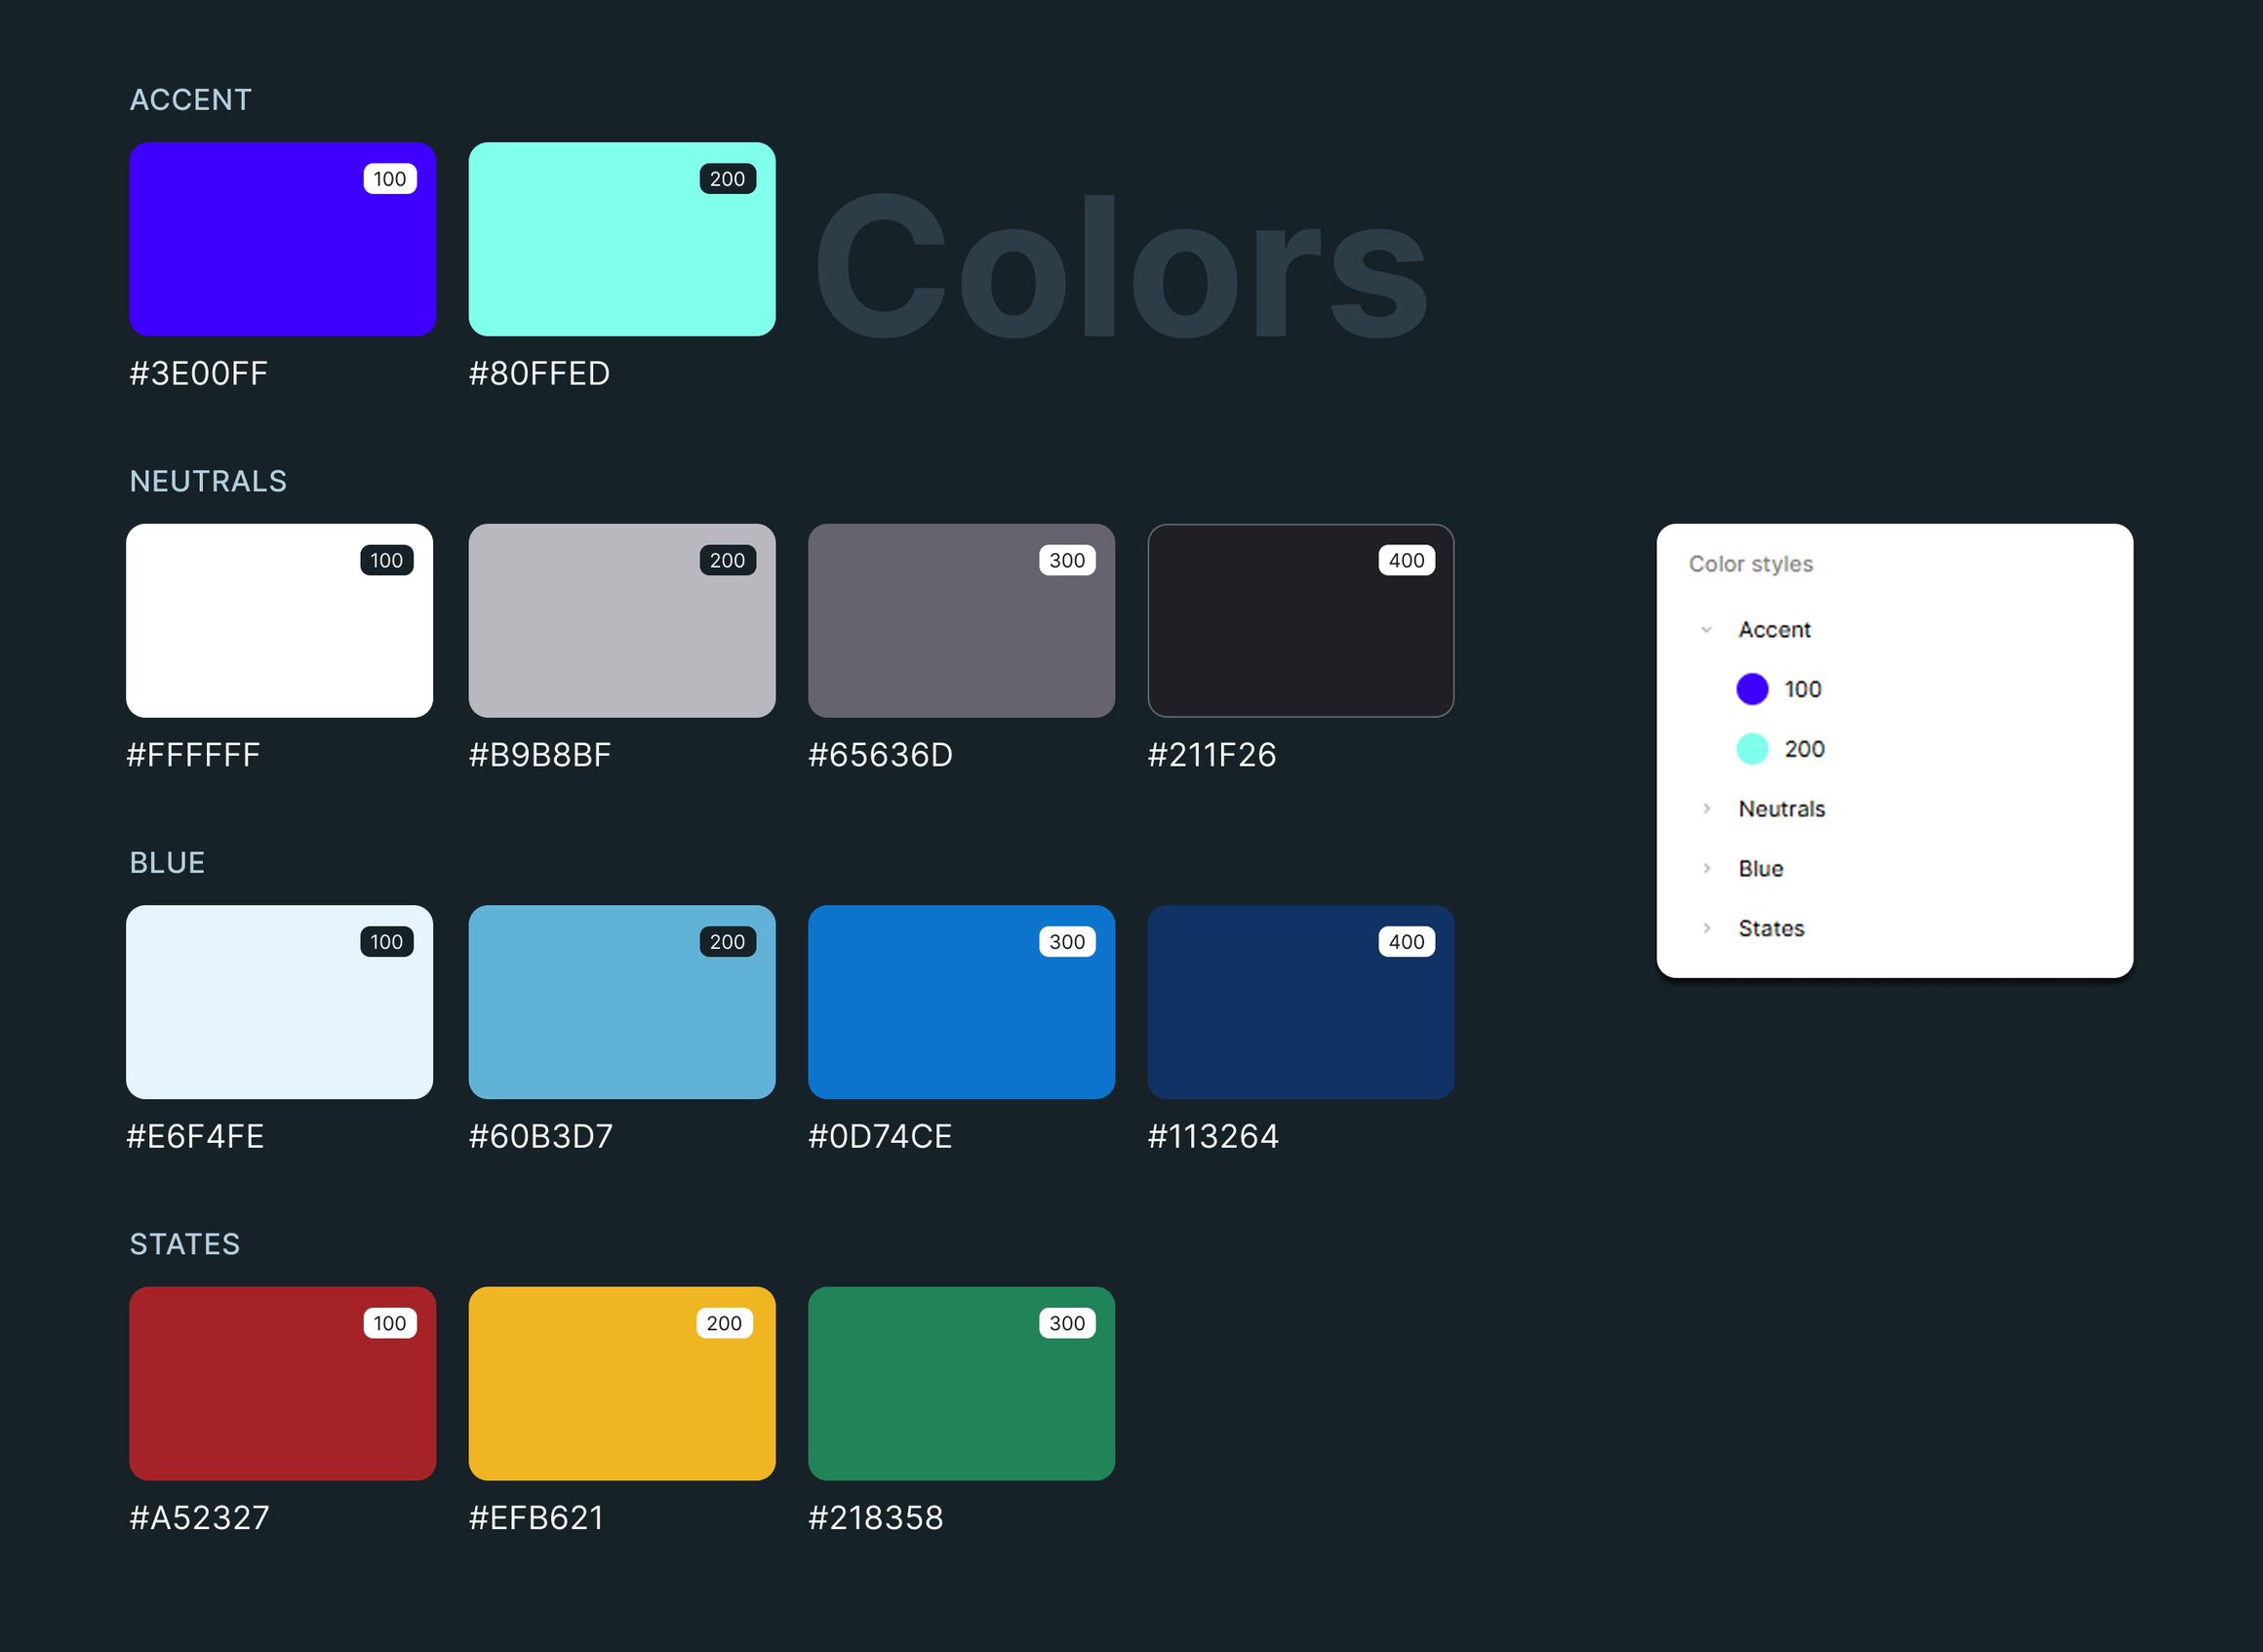Select the white #FFFFFF neutral swatch
2263x1652 pixels.
tap(279, 621)
